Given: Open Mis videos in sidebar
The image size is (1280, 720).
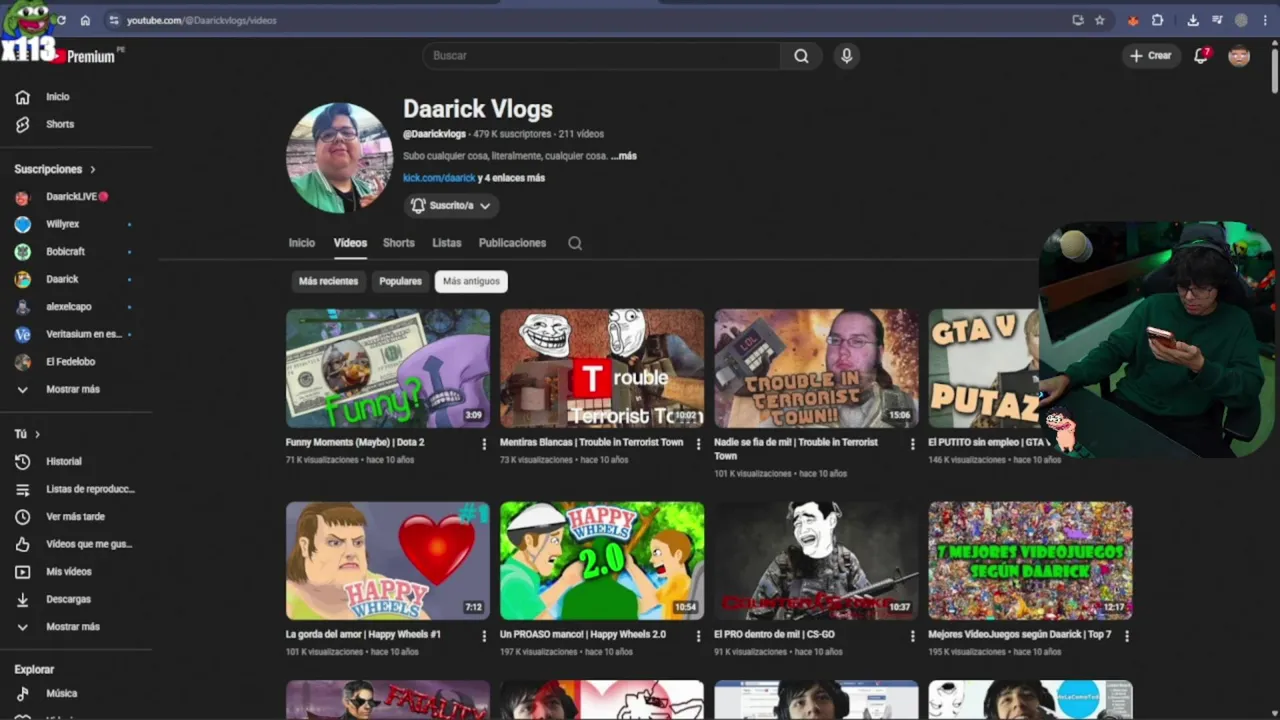Looking at the screenshot, I should [68, 571].
